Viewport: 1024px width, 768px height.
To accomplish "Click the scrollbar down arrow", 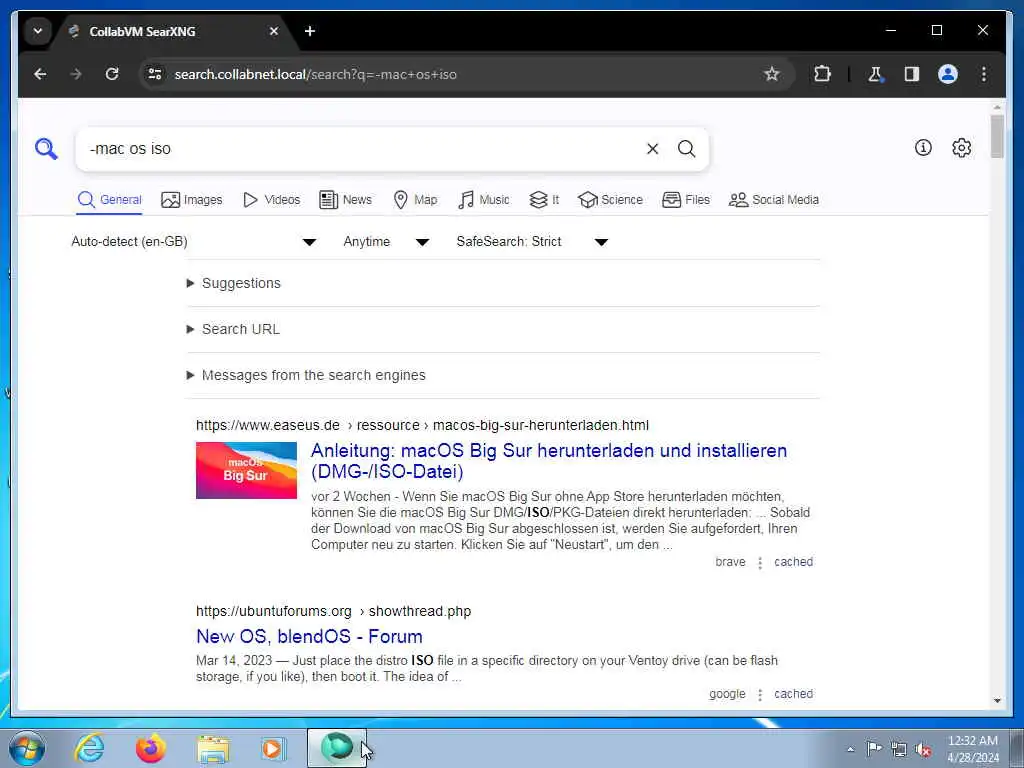I will click(x=997, y=701).
